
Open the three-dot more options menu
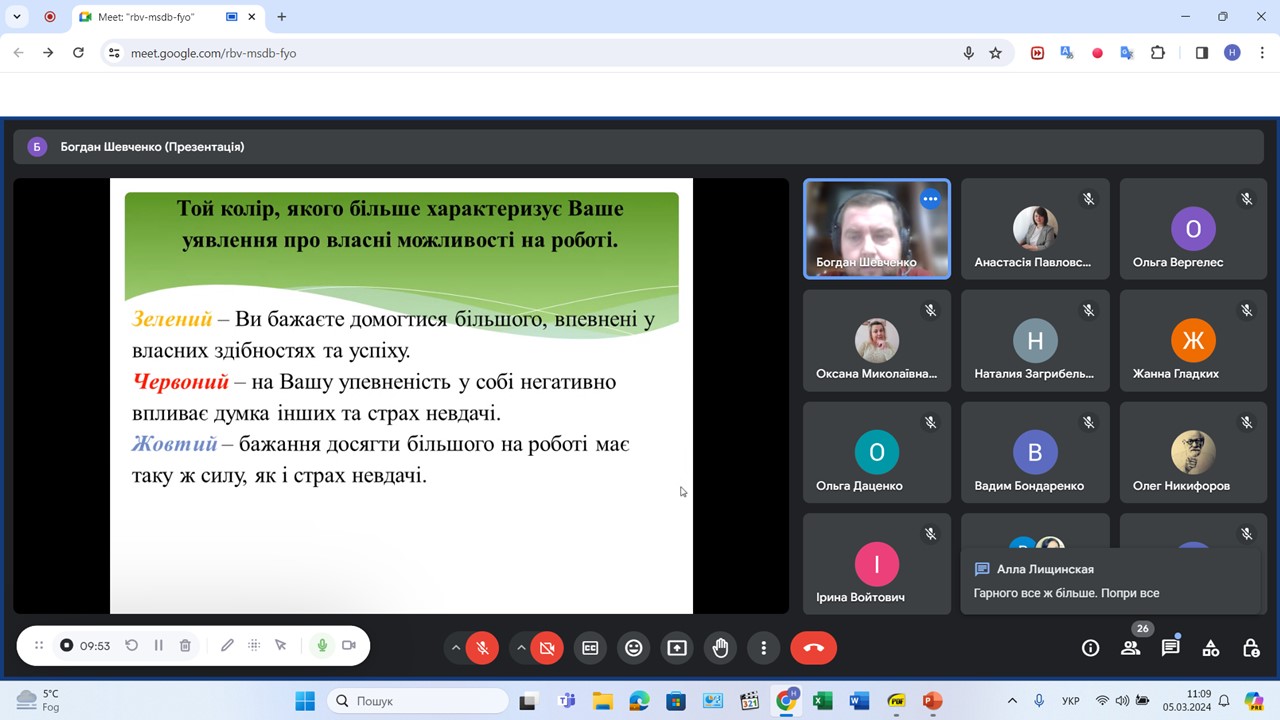[763, 648]
